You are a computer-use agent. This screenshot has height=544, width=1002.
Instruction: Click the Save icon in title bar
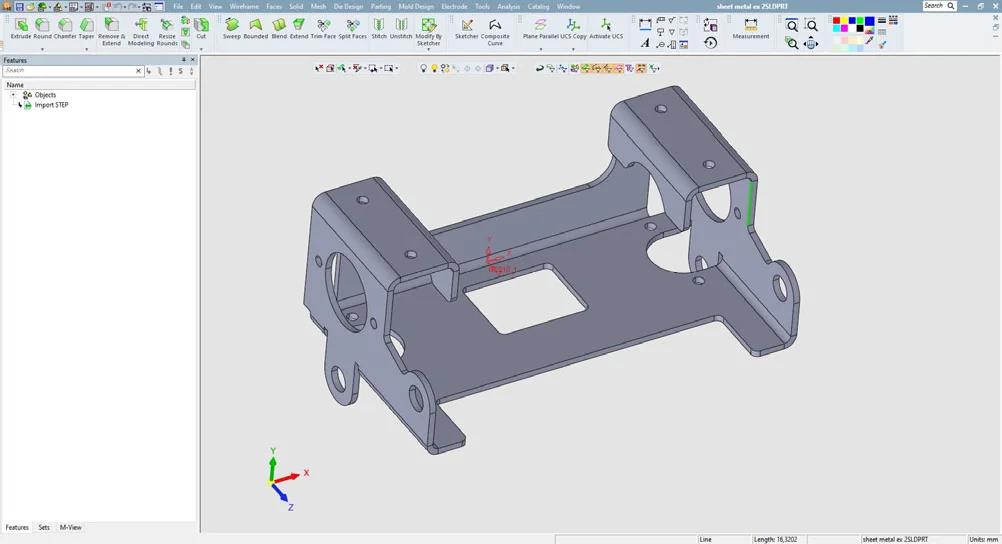point(19,6)
